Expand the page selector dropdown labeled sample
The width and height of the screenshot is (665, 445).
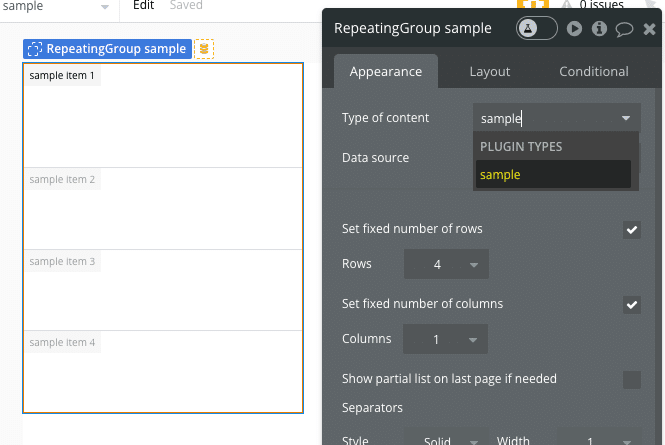click(x=57, y=7)
